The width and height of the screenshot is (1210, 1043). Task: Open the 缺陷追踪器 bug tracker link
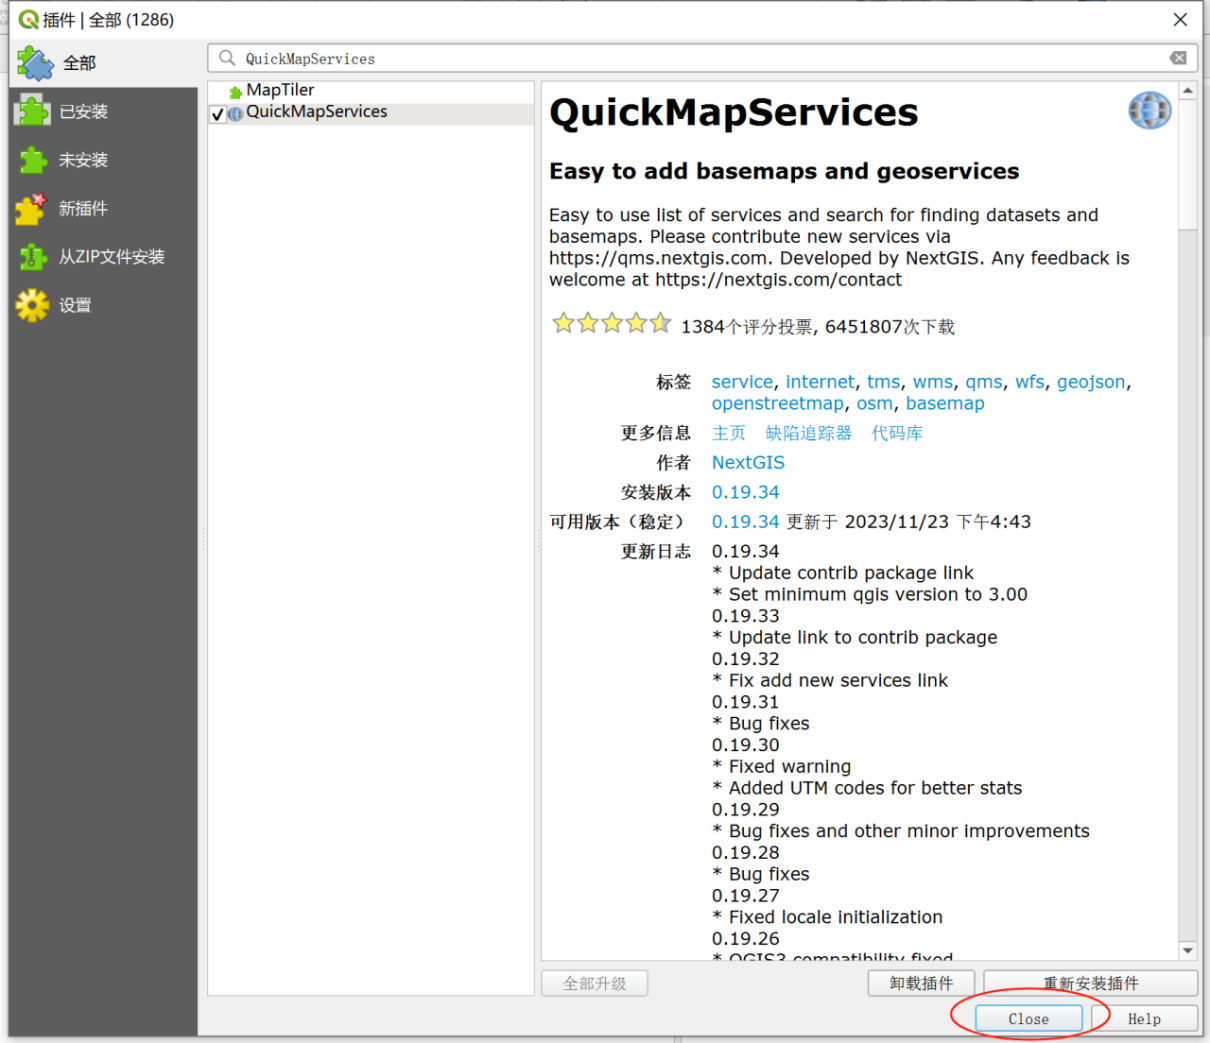pyautogui.click(x=809, y=433)
